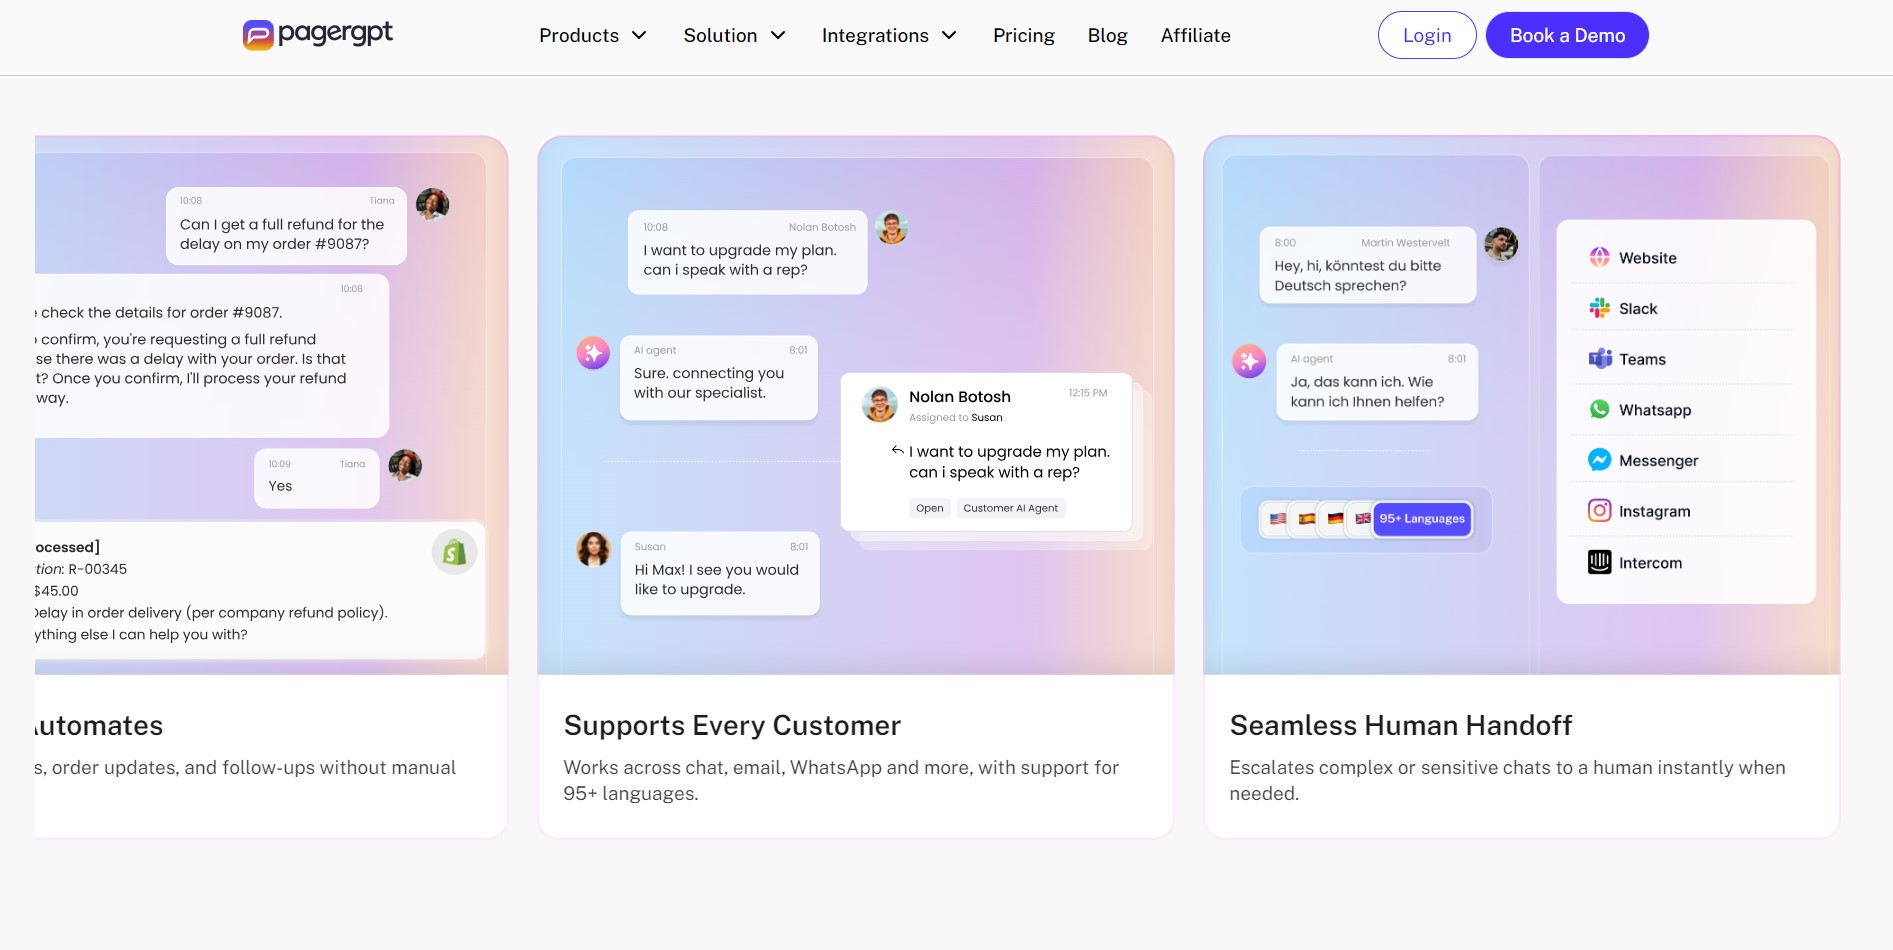Click Nolan Botosh's avatar in ticket card
This screenshot has height=950, width=1893.
pyautogui.click(x=880, y=404)
